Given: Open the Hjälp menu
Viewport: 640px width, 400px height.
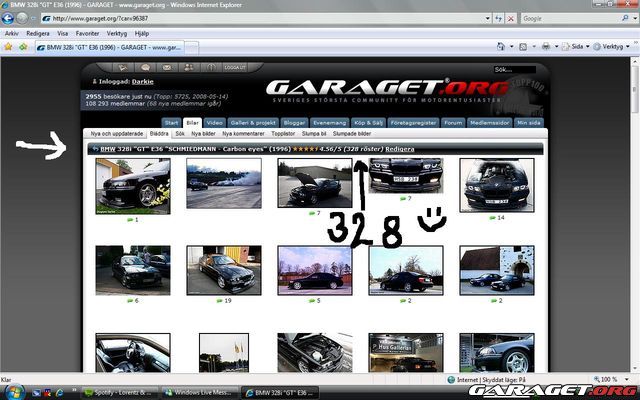Looking at the screenshot, I should [x=142, y=33].
